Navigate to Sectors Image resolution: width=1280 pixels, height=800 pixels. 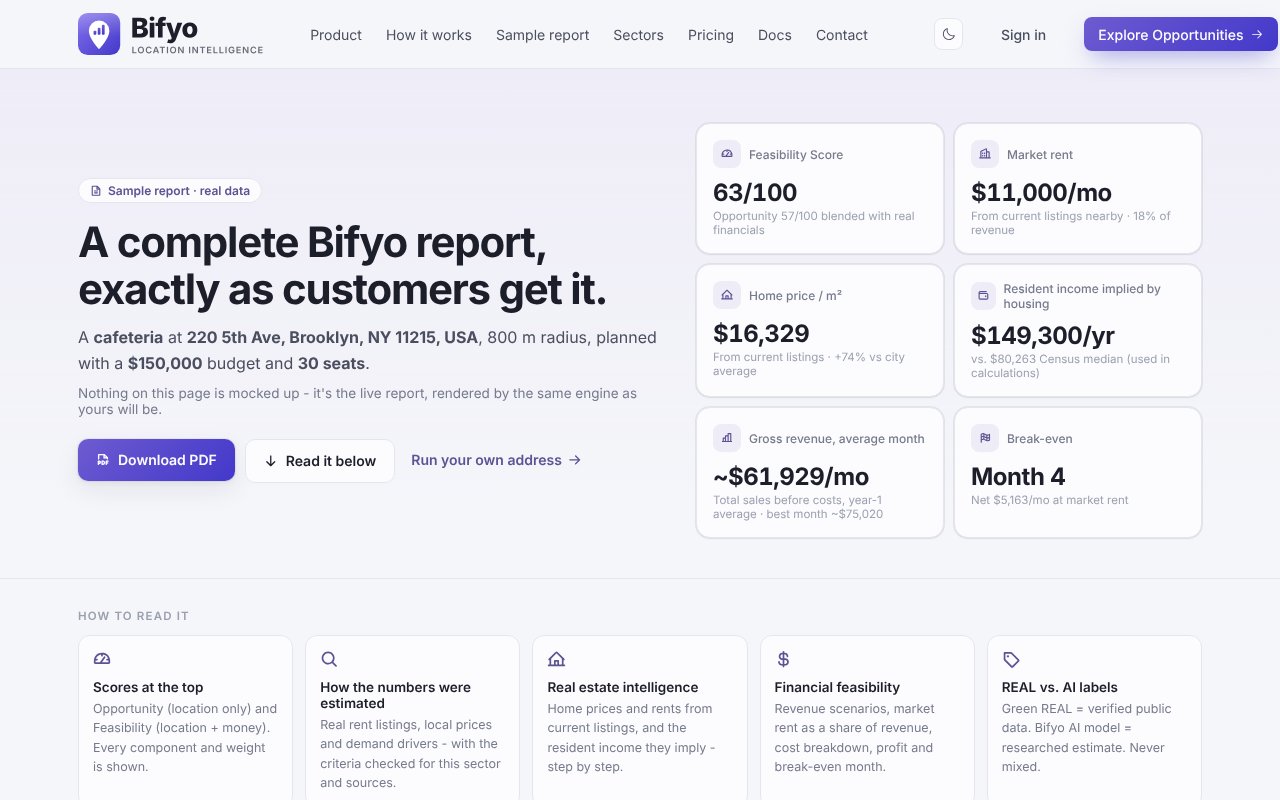[x=639, y=35]
